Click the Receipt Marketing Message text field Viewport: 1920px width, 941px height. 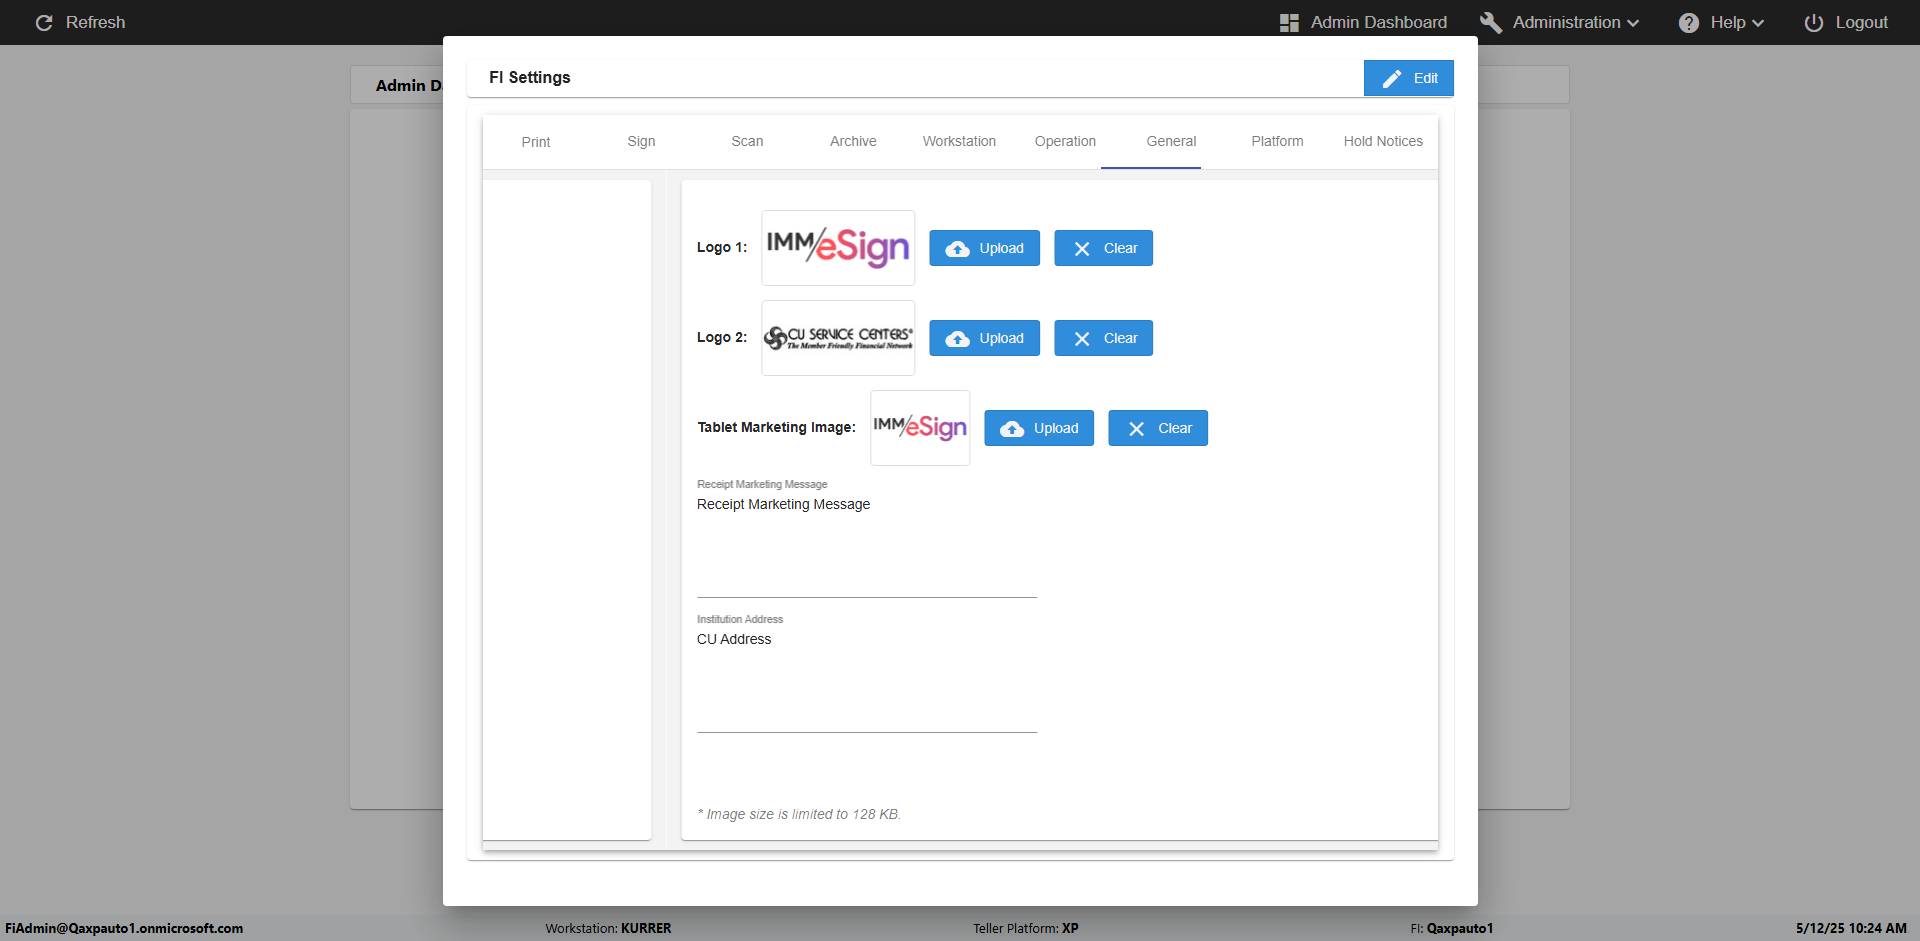tap(867, 546)
